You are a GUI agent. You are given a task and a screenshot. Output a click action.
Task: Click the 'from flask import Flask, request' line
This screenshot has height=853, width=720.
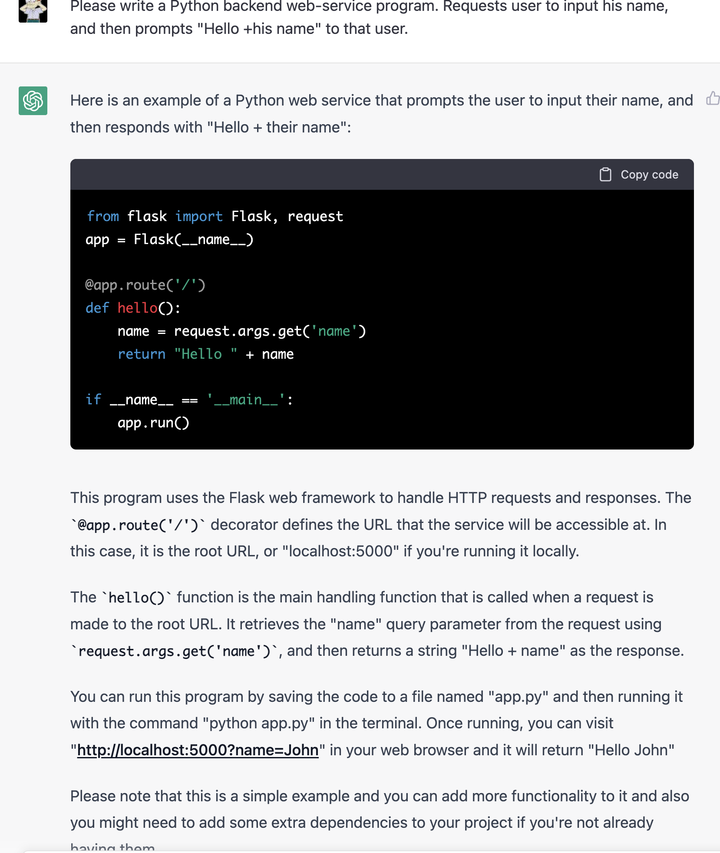[215, 217]
